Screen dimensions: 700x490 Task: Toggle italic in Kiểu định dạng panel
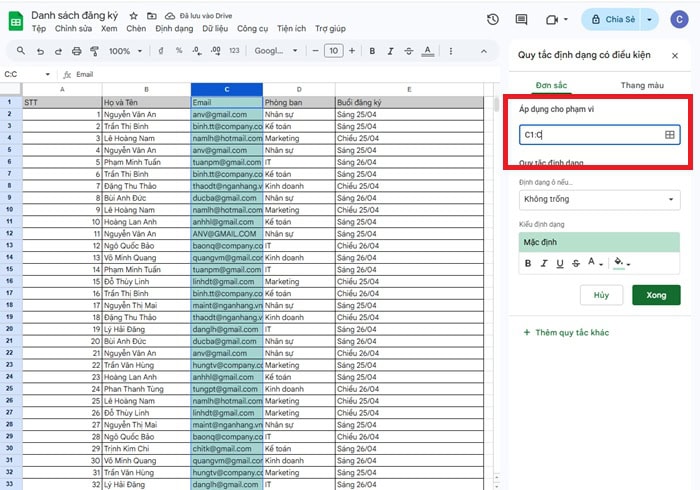pyautogui.click(x=544, y=263)
